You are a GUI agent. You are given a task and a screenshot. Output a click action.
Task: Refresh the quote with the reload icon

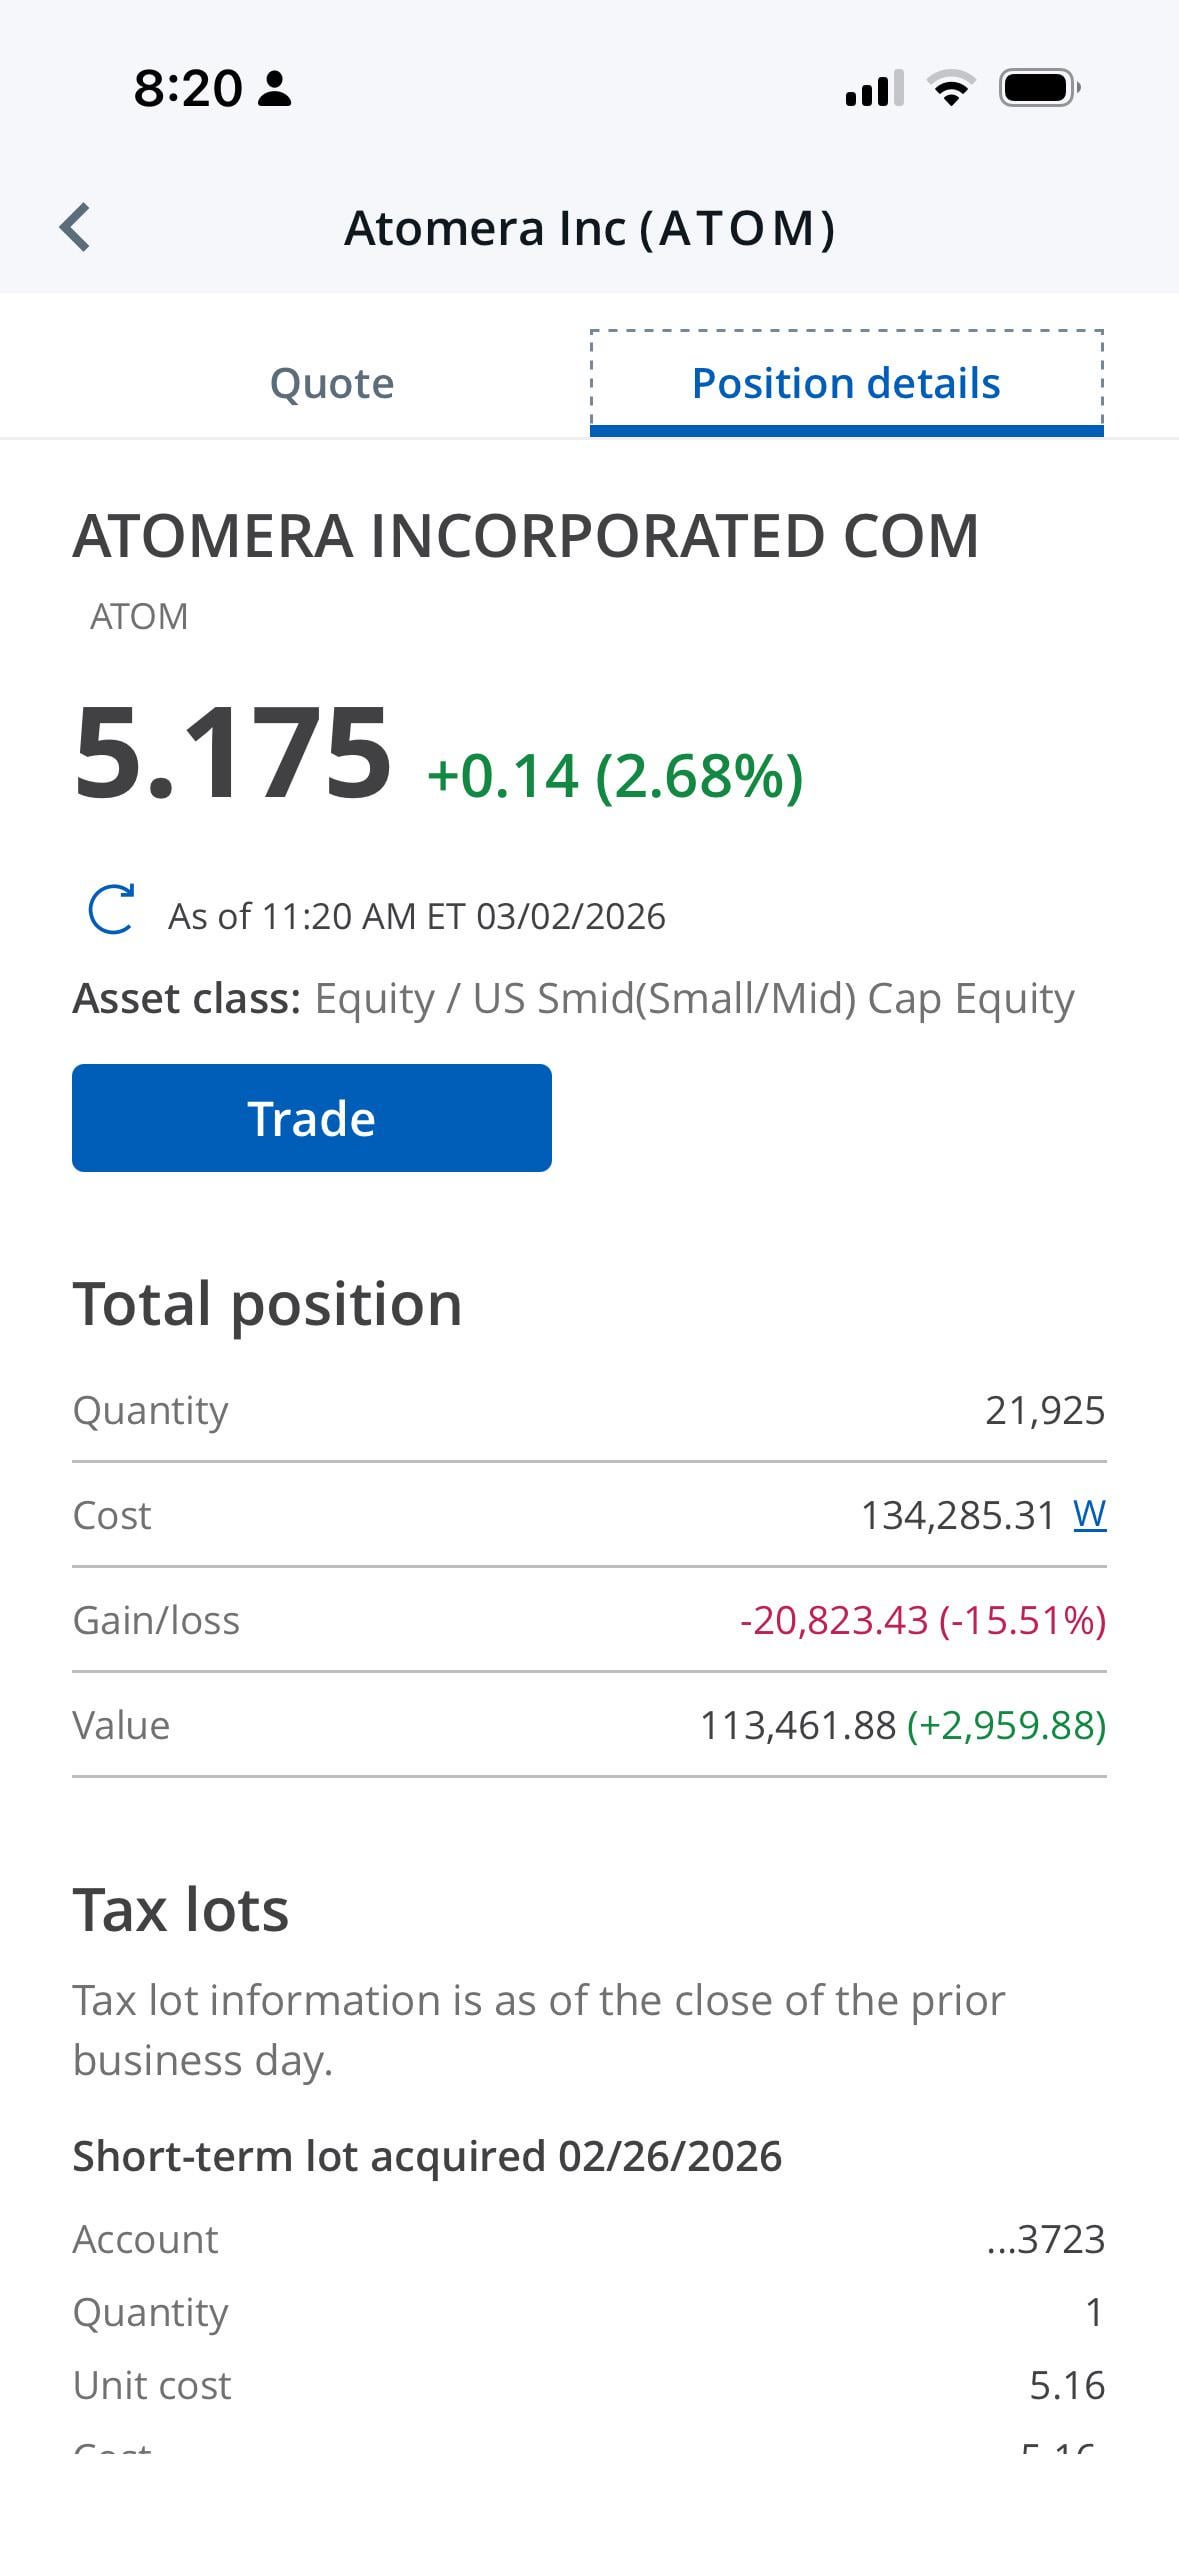pos(111,910)
